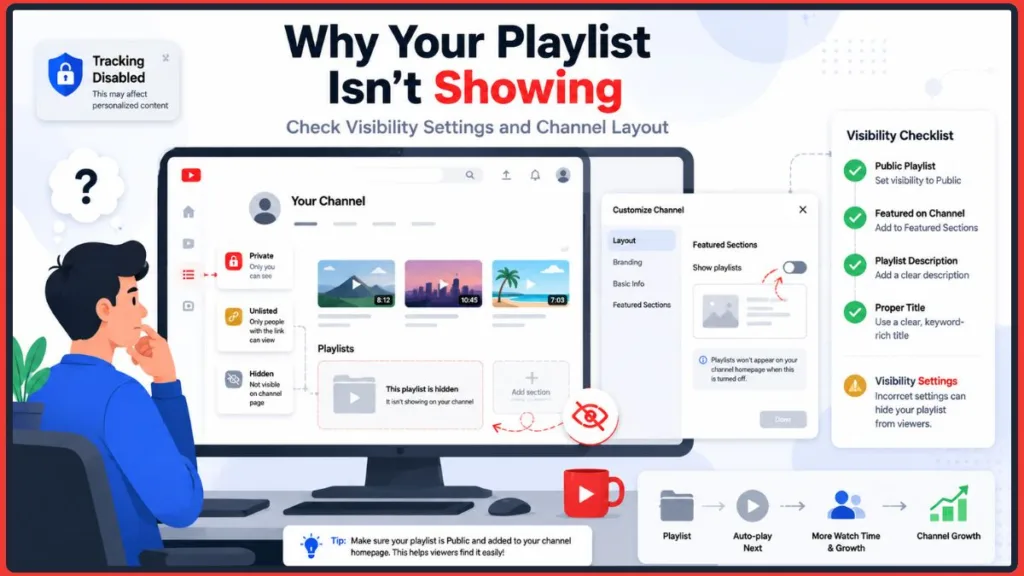The image size is (1024, 576).
Task: Click the Your Channel profile avatar
Action: [x=264, y=208]
